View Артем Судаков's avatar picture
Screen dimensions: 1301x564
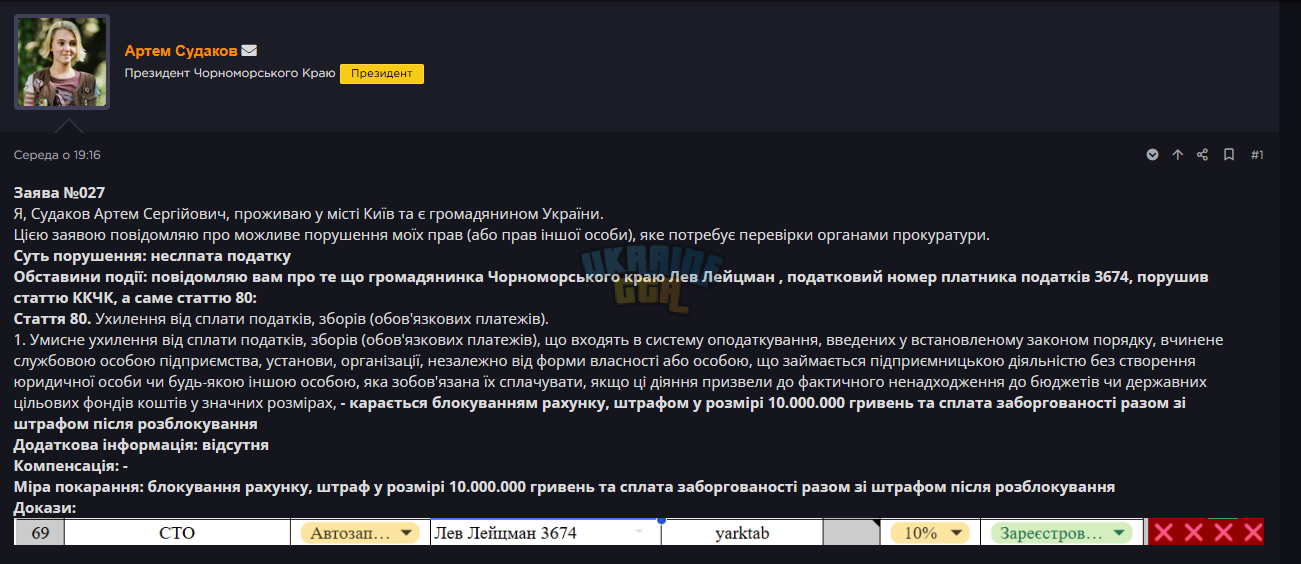(x=62, y=62)
